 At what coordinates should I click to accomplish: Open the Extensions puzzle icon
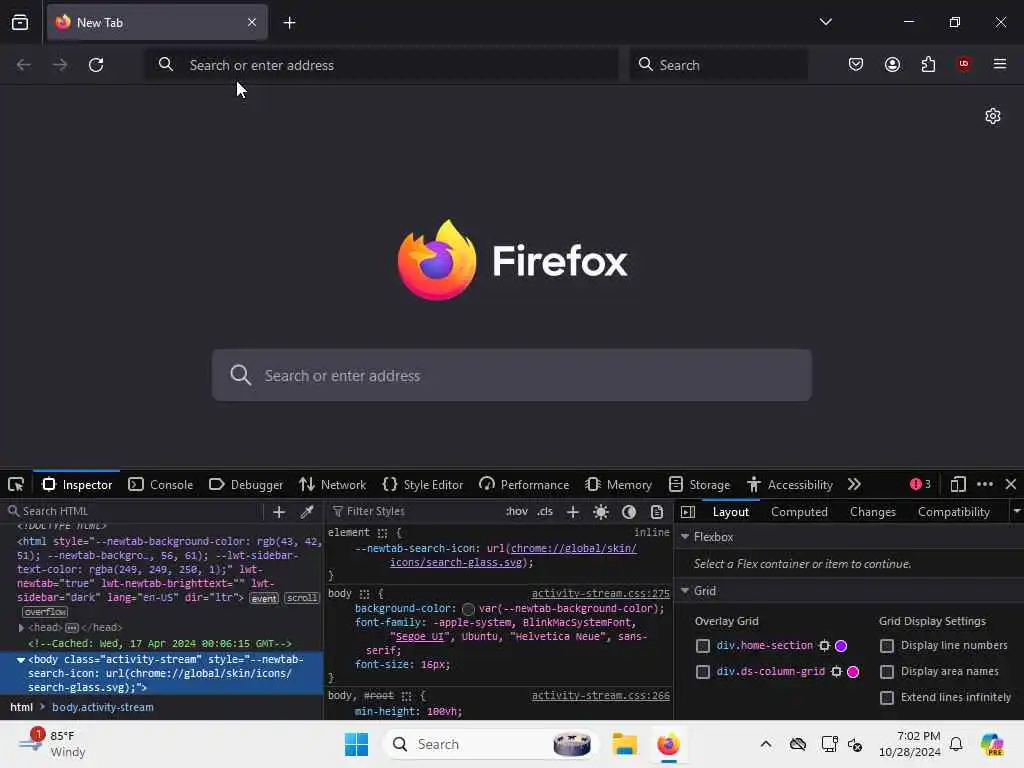tap(928, 64)
